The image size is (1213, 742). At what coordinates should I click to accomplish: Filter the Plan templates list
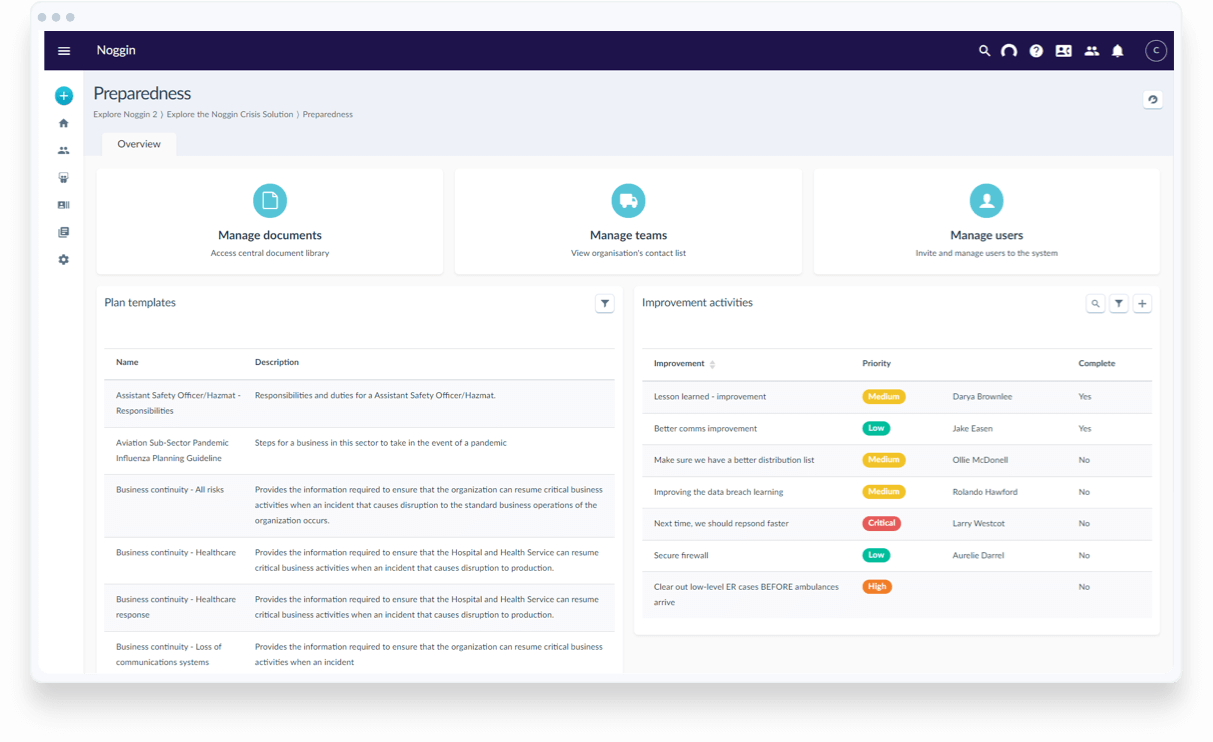pyautogui.click(x=605, y=303)
